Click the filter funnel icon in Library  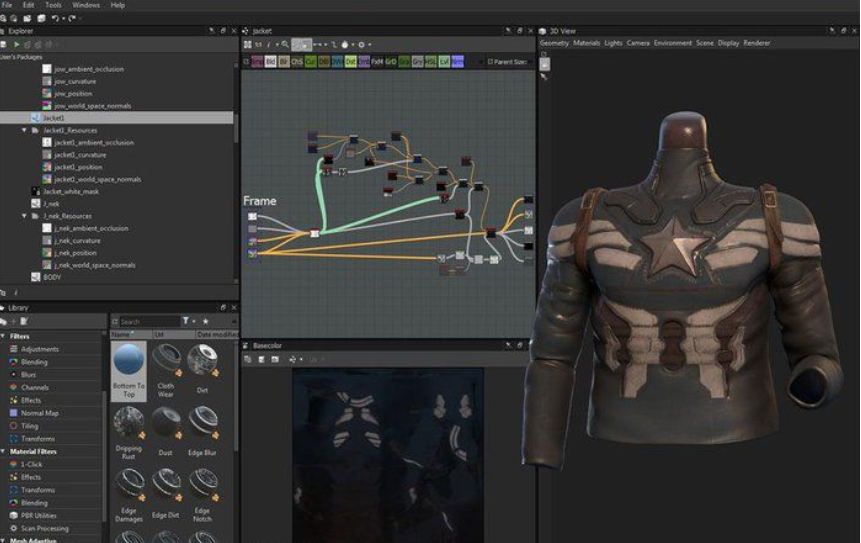[186, 321]
